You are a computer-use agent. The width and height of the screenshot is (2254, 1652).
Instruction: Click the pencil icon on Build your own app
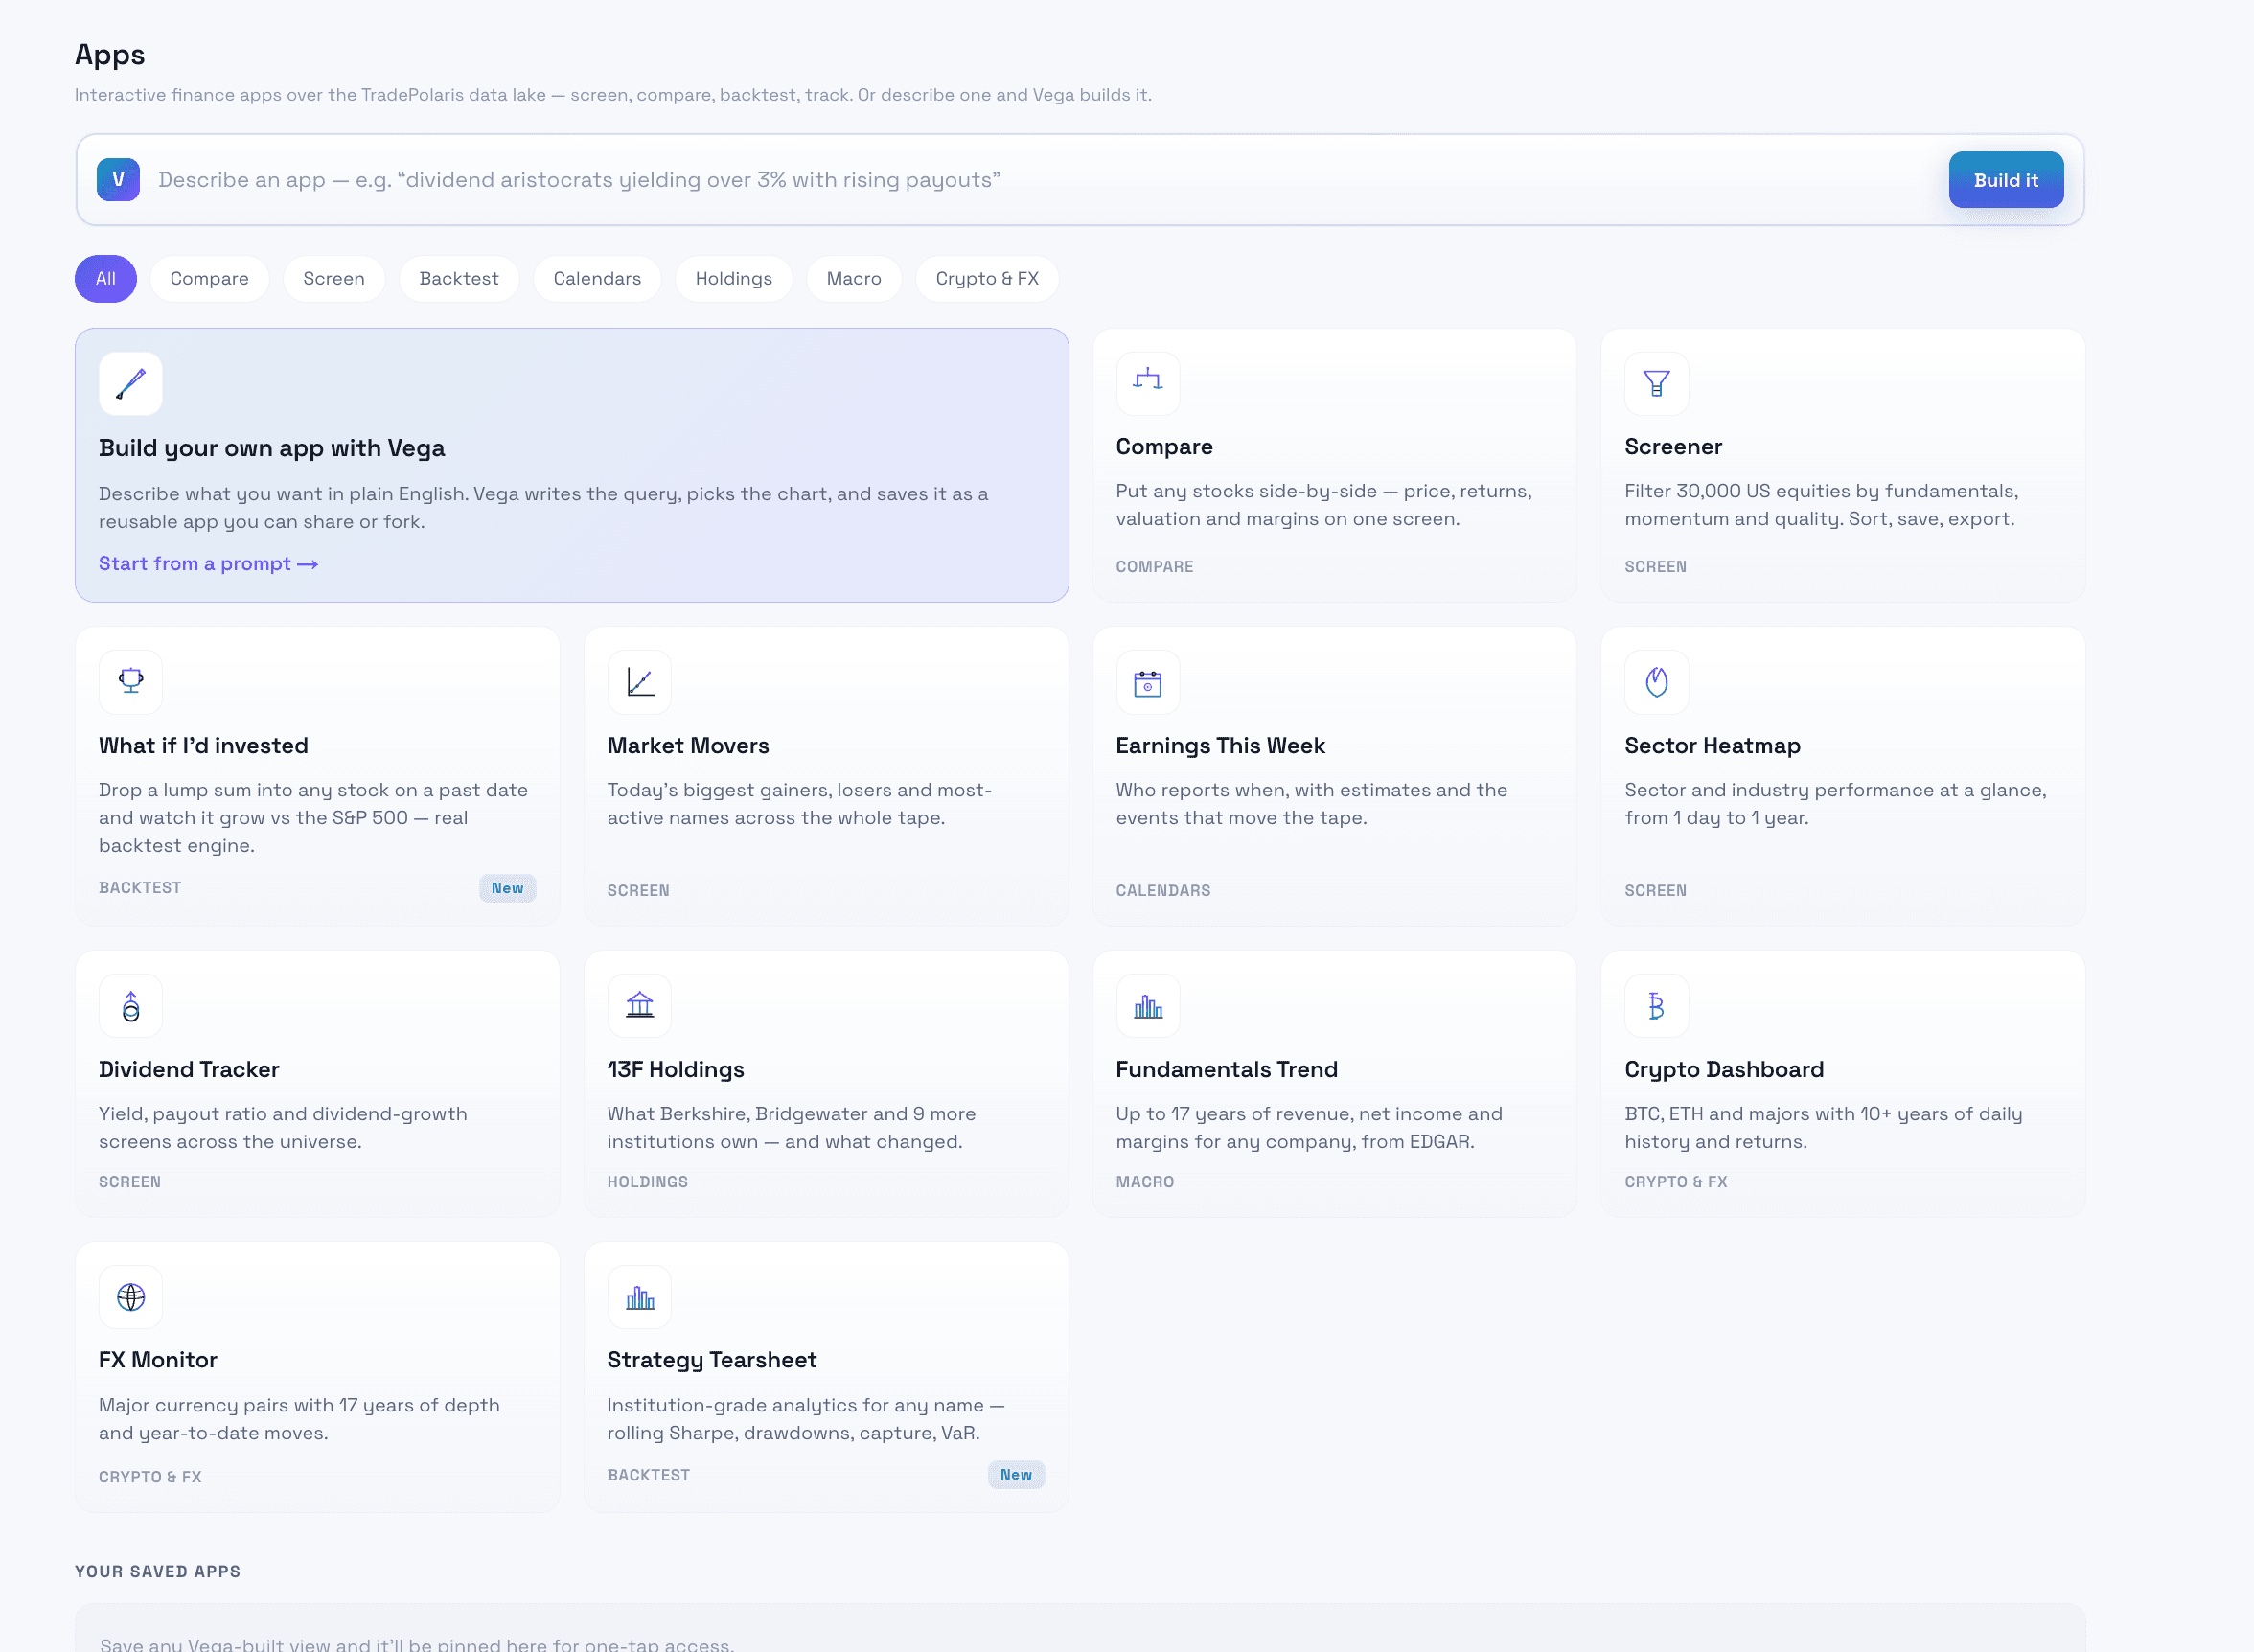pyautogui.click(x=131, y=384)
